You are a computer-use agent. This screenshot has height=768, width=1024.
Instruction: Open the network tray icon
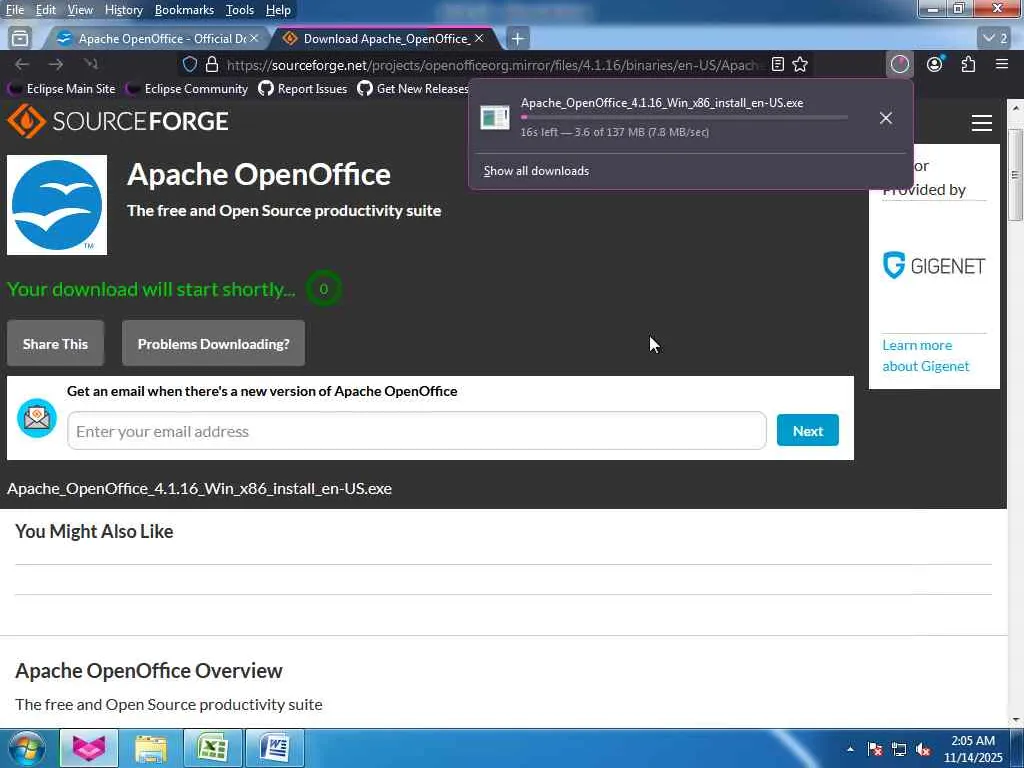click(x=899, y=749)
